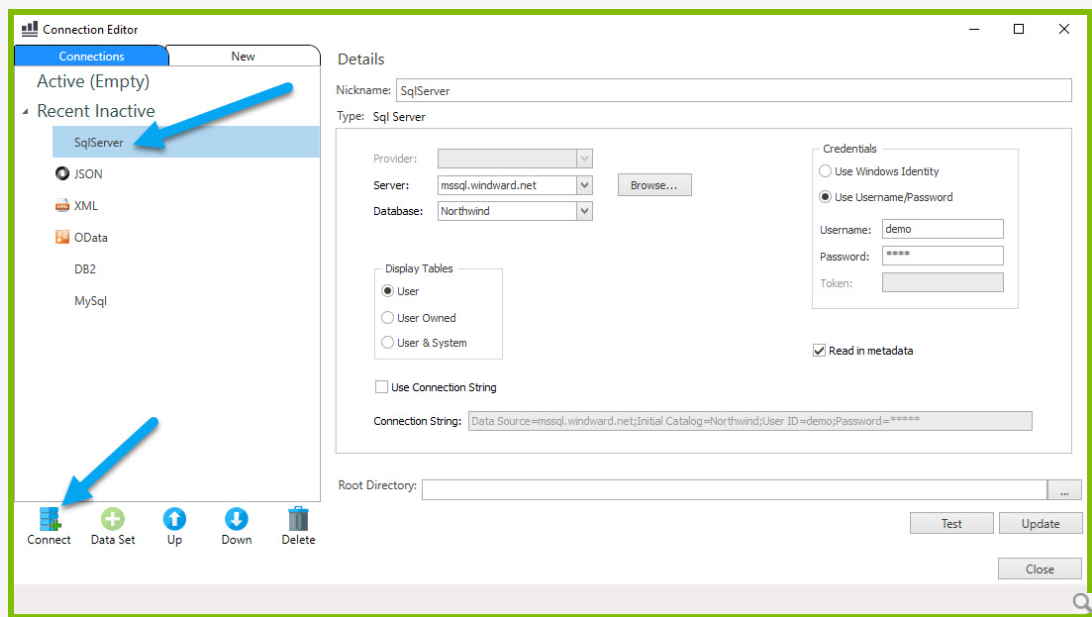Open the Server dropdown
1092x617 pixels.
point(583,184)
